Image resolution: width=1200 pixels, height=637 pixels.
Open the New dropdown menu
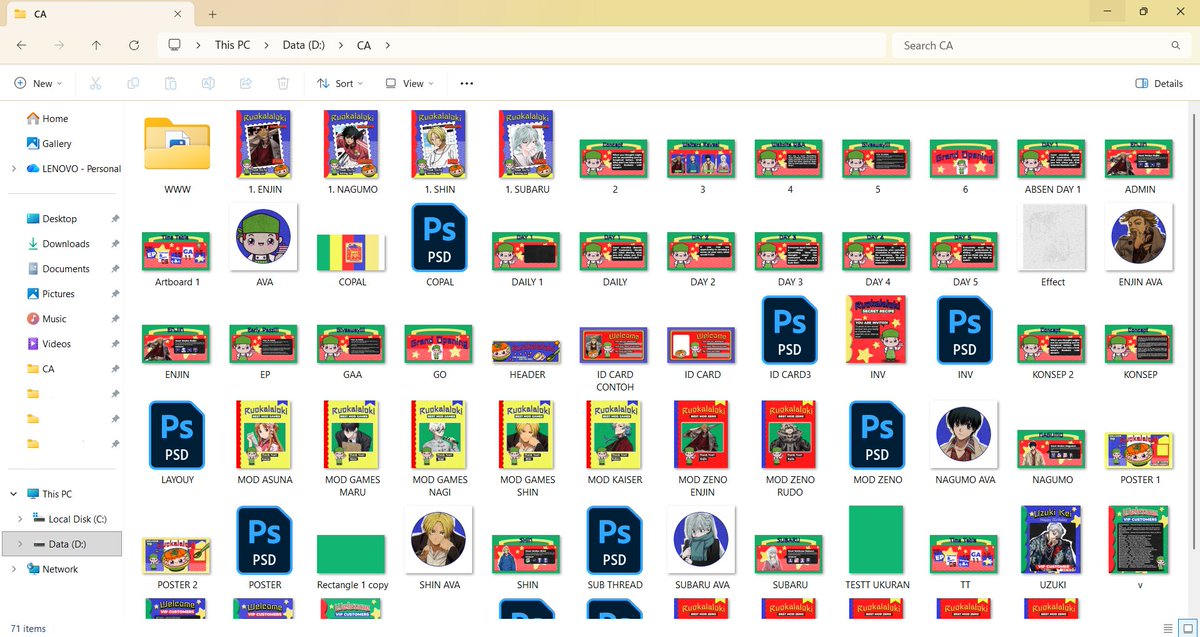[38, 84]
